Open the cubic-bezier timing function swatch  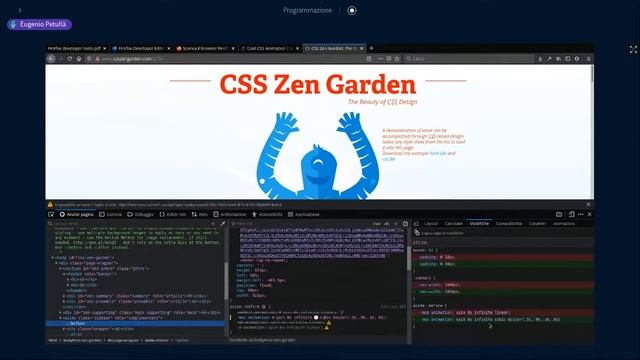pyautogui.click(x=316, y=317)
